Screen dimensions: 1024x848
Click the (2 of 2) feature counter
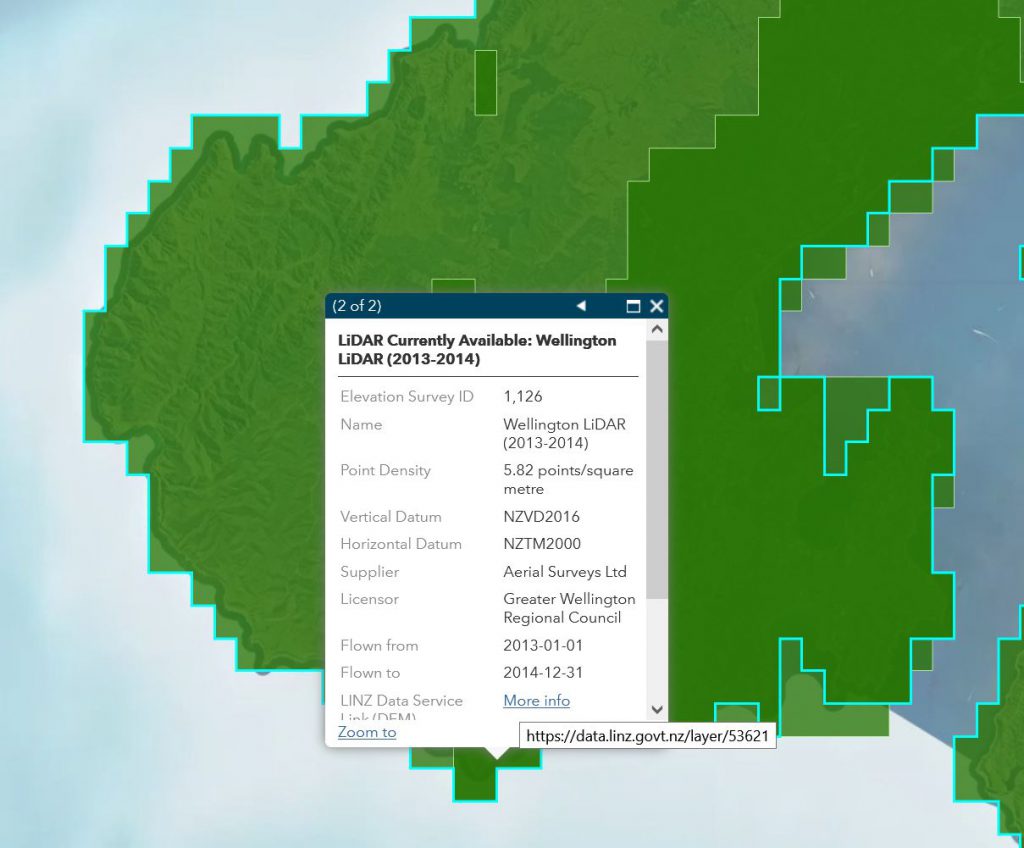pyautogui.click(x=357, y=306)
